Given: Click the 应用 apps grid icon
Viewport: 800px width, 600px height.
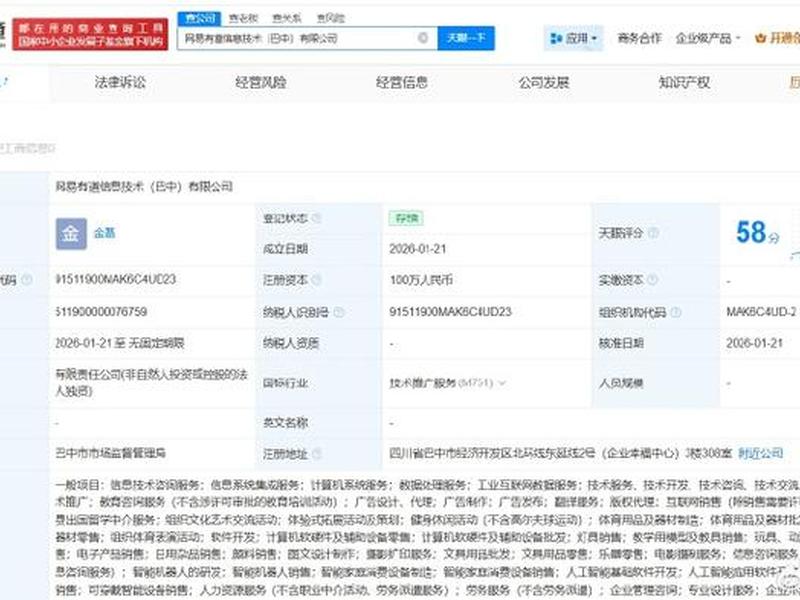Looking at the screenshot, I should click(x=556, y=38).
